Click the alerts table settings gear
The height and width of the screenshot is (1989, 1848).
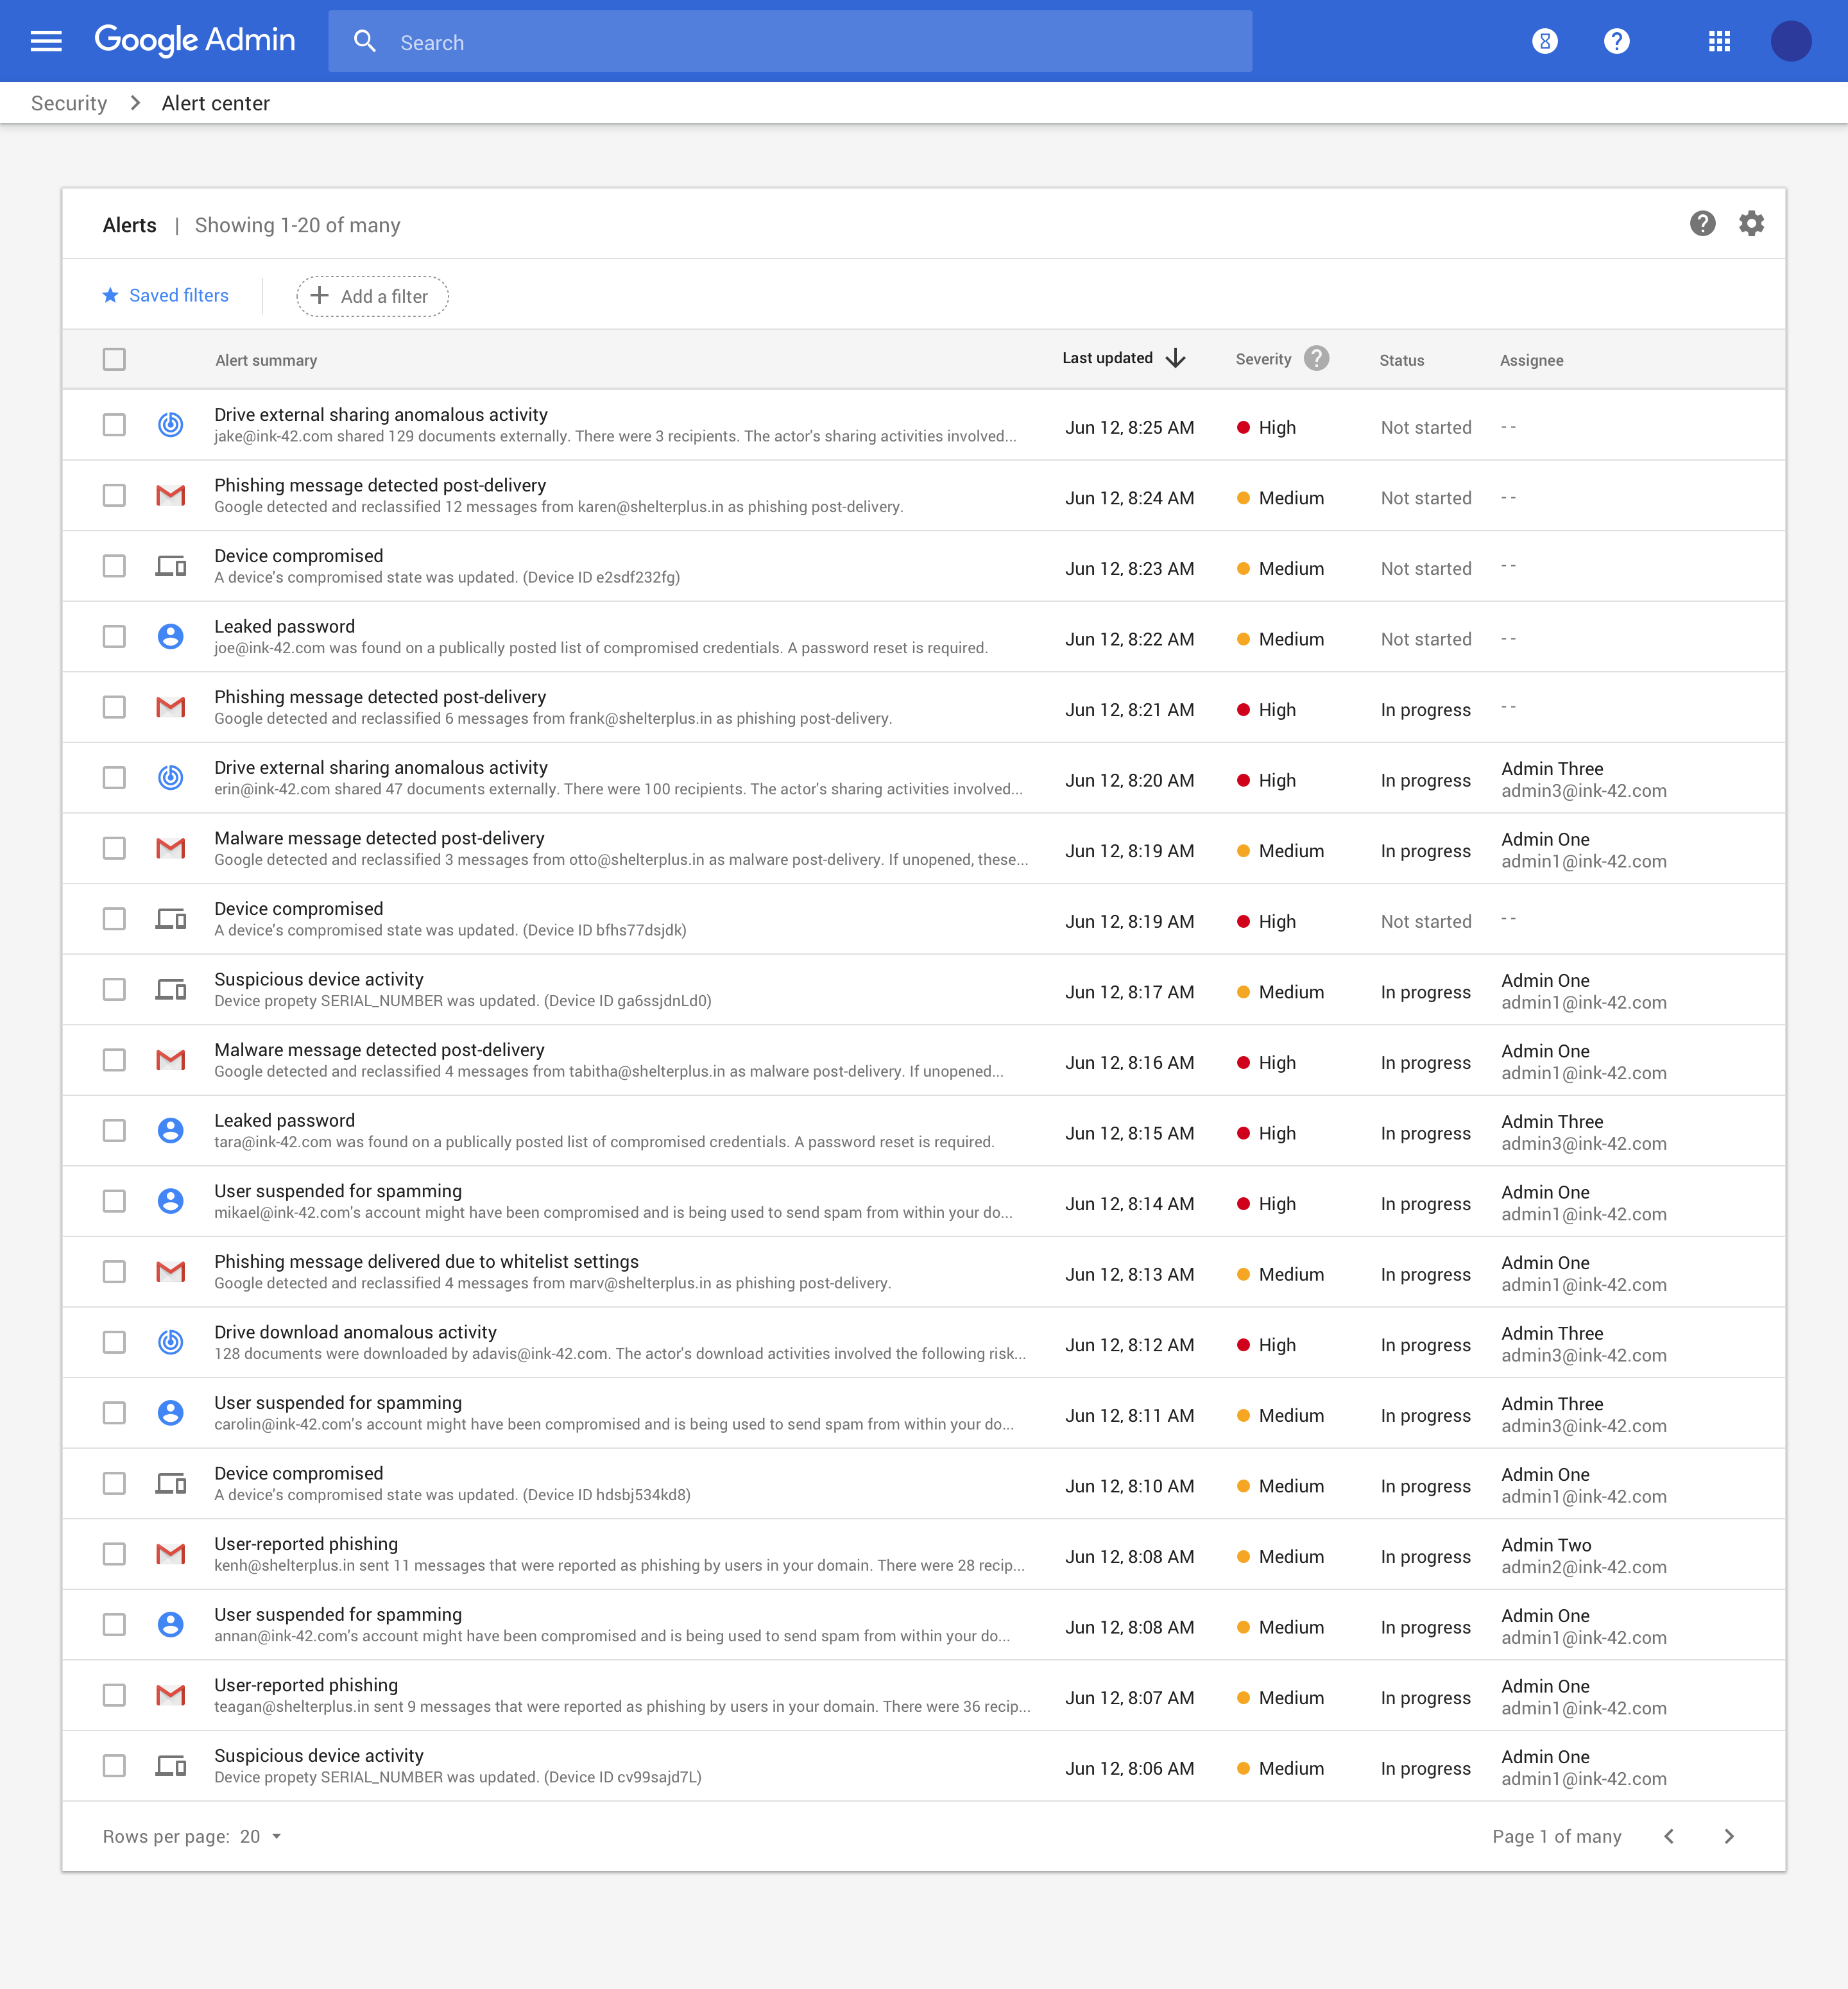(1751, 223)
